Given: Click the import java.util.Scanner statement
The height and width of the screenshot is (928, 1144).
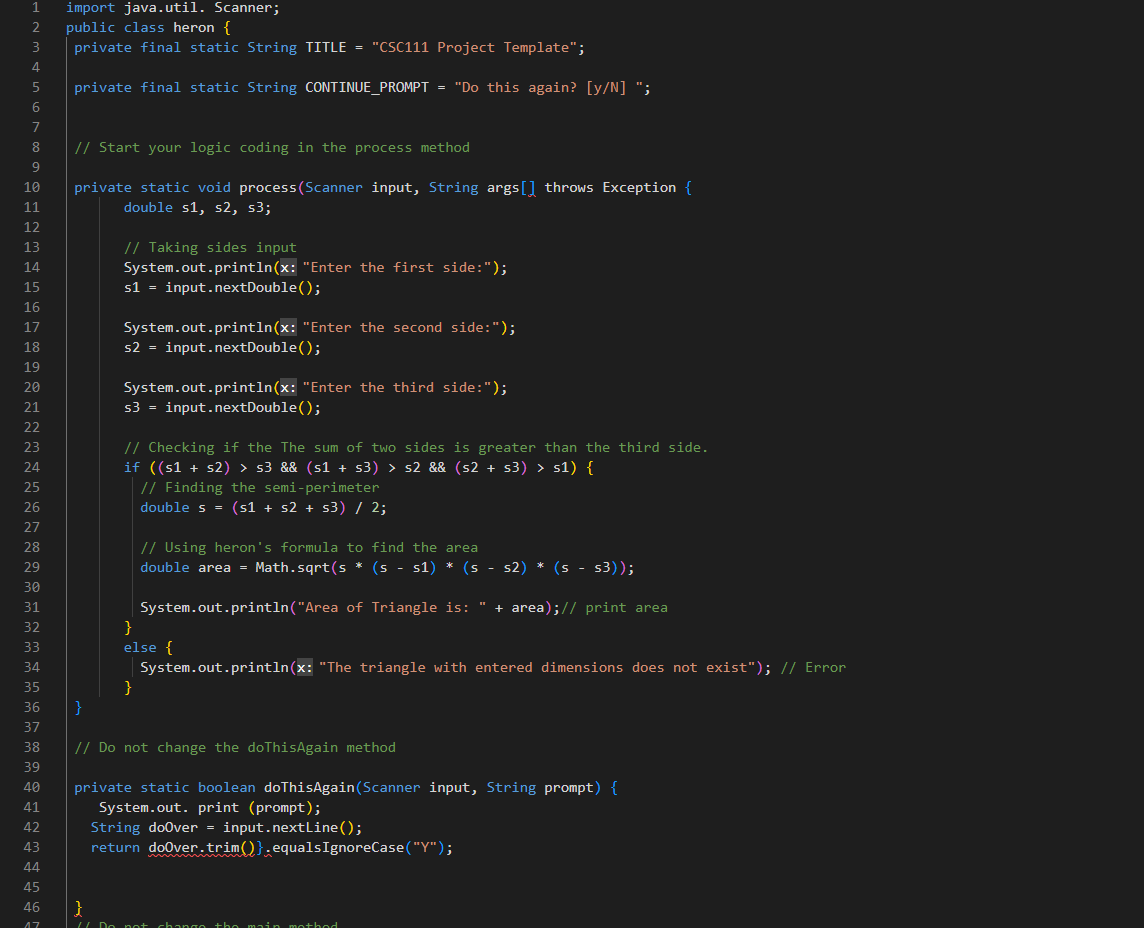Looking at the screenshot, I should (x=170, y=7).
